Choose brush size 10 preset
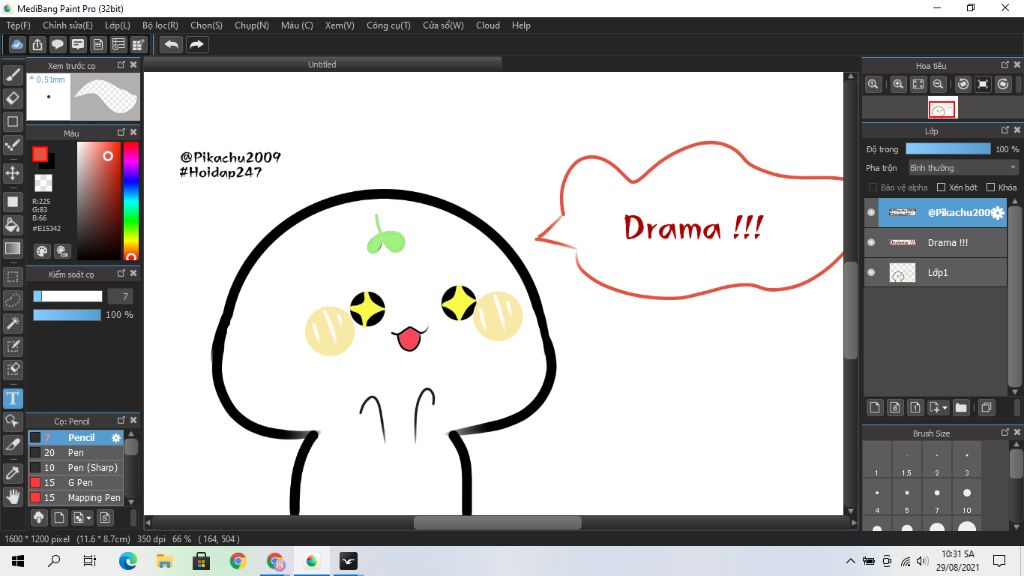 click(x=967, y=500)
